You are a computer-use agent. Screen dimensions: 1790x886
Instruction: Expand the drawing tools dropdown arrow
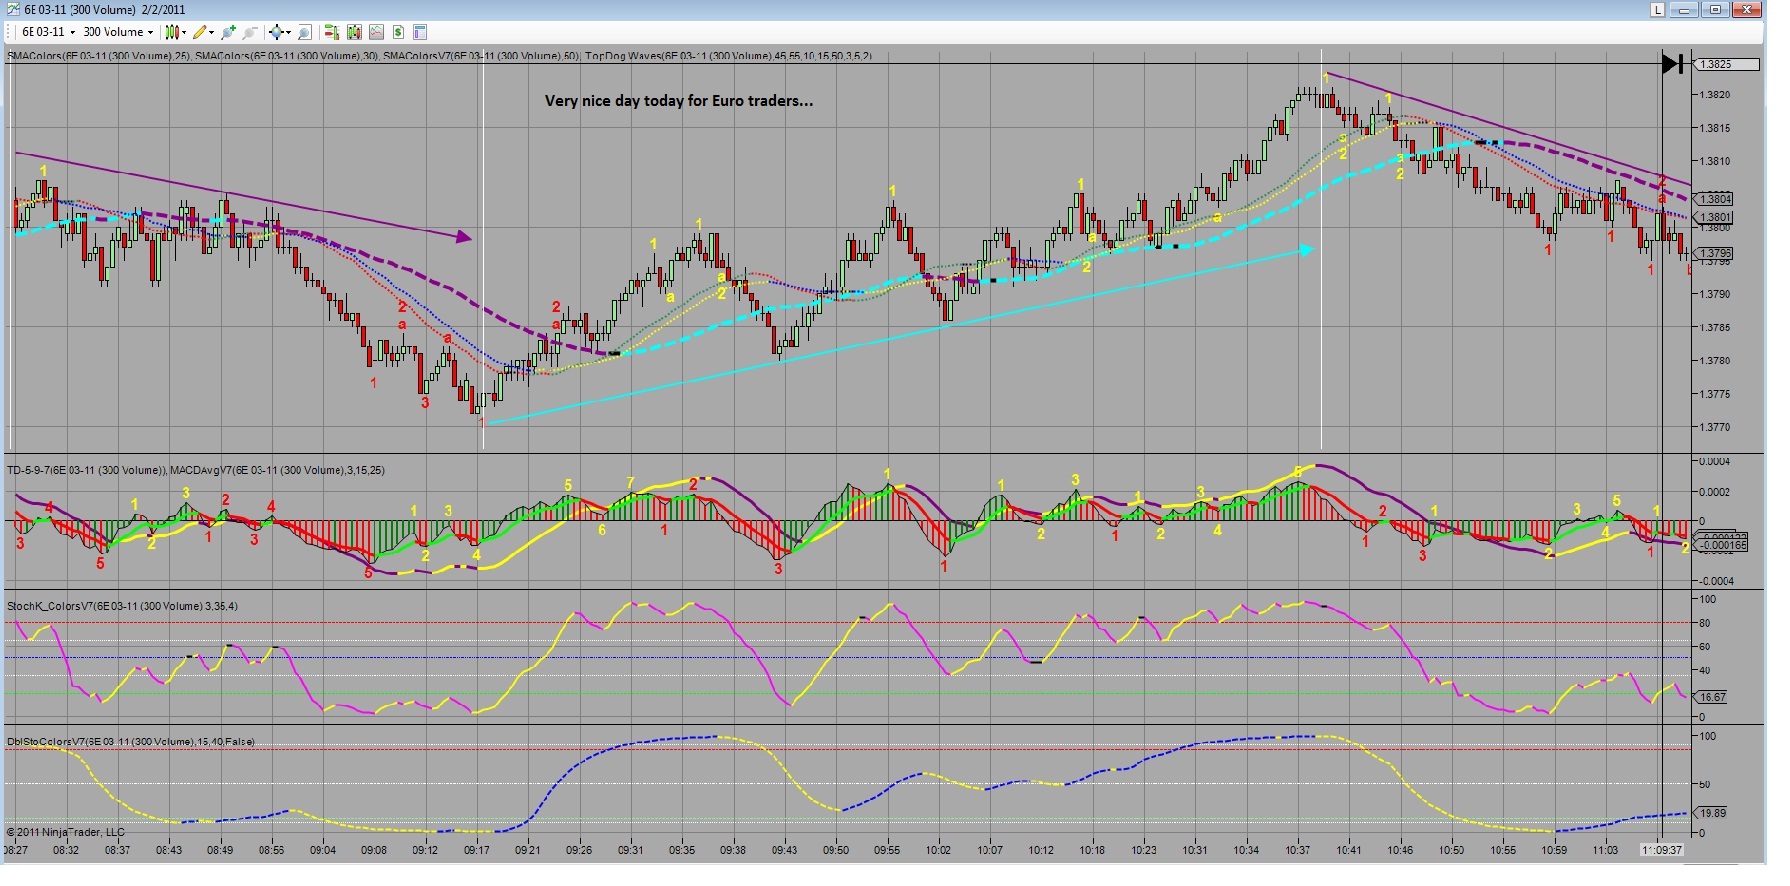pos(211,32)
